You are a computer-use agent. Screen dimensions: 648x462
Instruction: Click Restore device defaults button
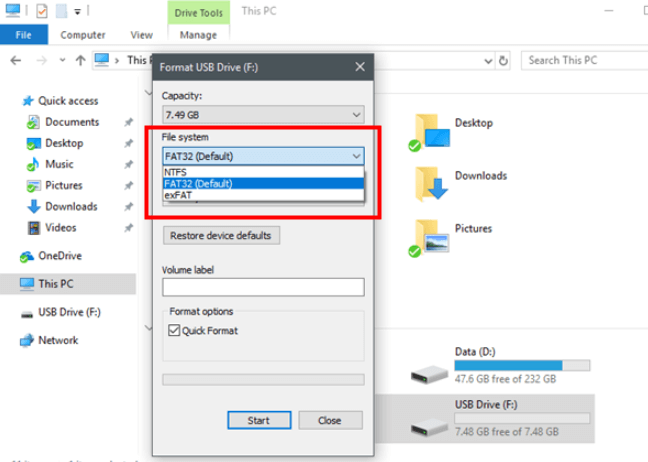coord(221,236)
